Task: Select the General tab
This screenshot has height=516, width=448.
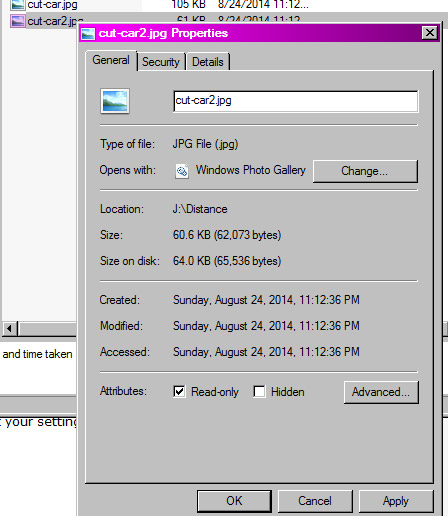Action: [111, 60]
